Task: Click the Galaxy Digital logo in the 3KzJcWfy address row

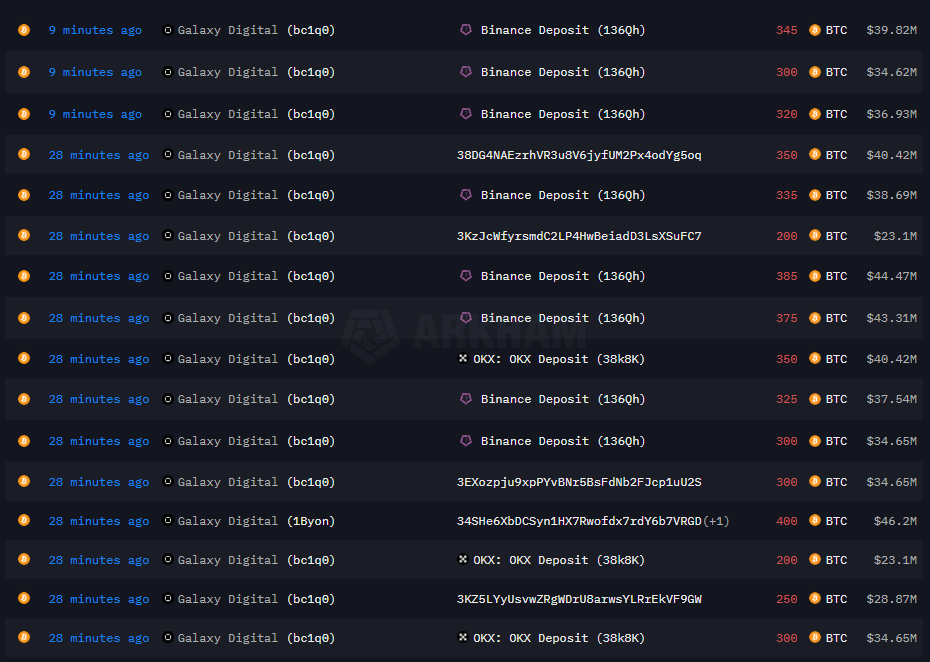Action: (168, 235)
